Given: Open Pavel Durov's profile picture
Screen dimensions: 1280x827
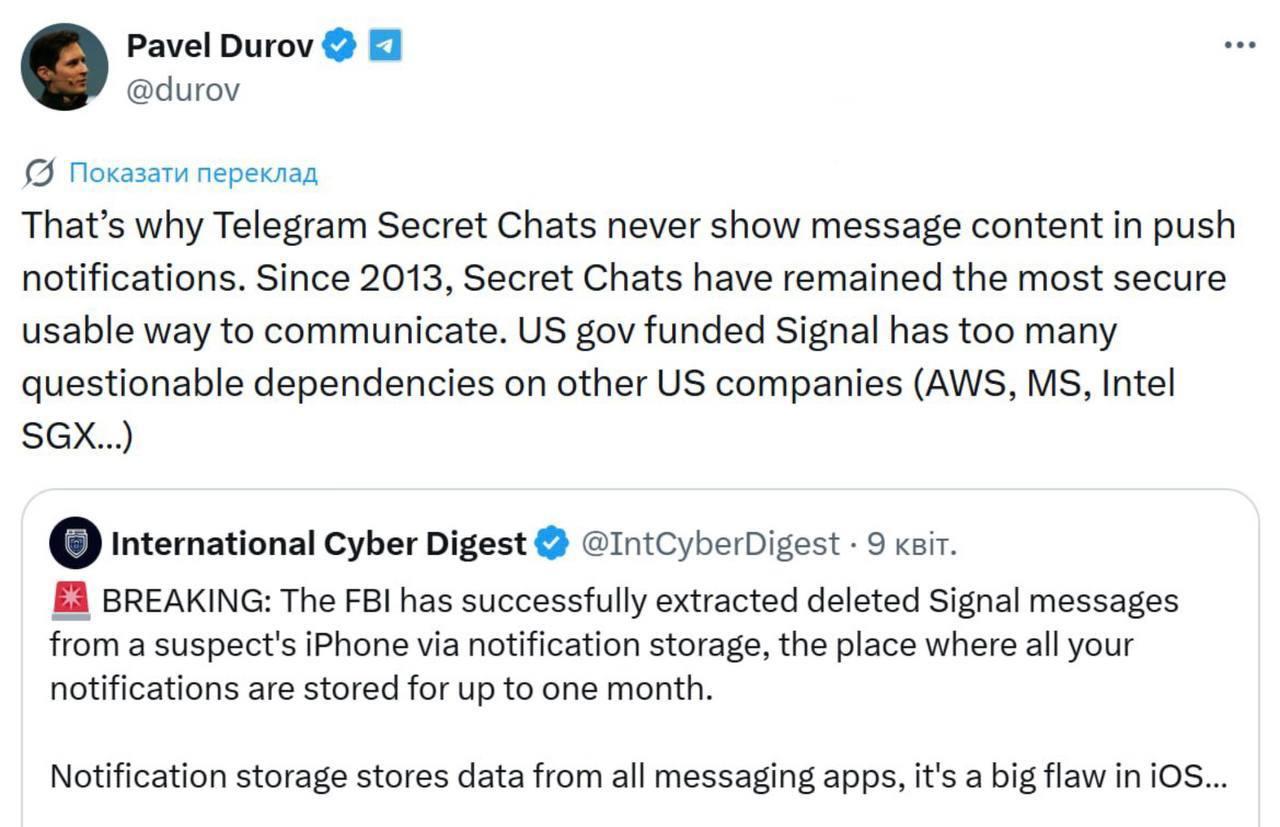Looking at the screenshot, I should tap(64, 66).
